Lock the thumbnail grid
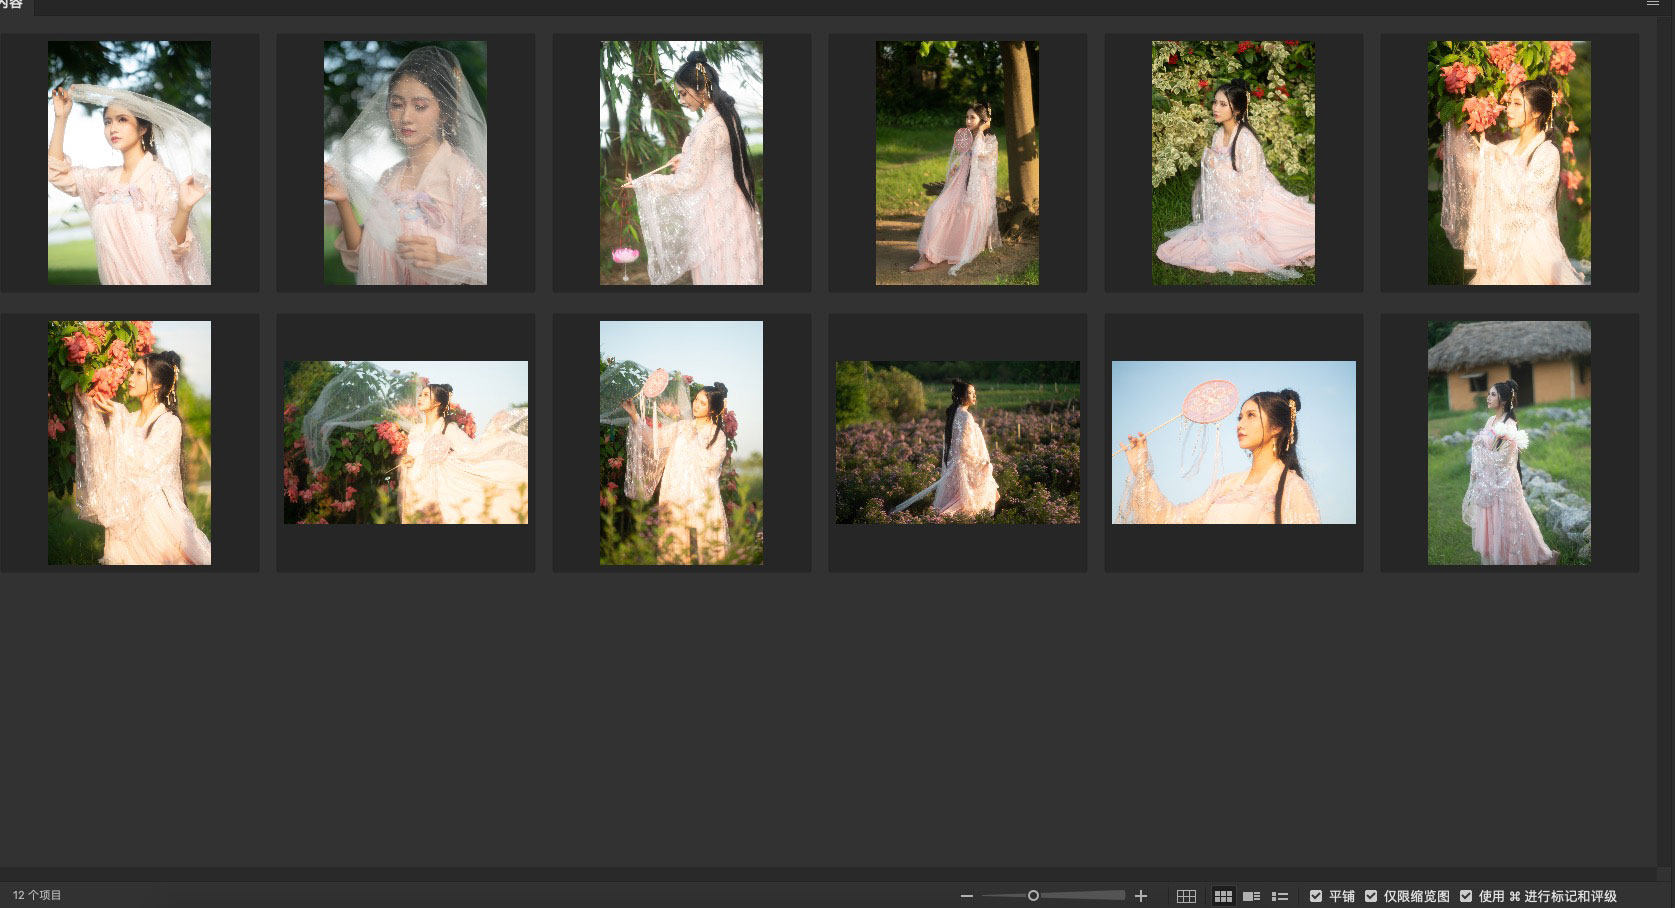Image resolution: width=1675 pixels, height=908 pixels. [1186, 896]
